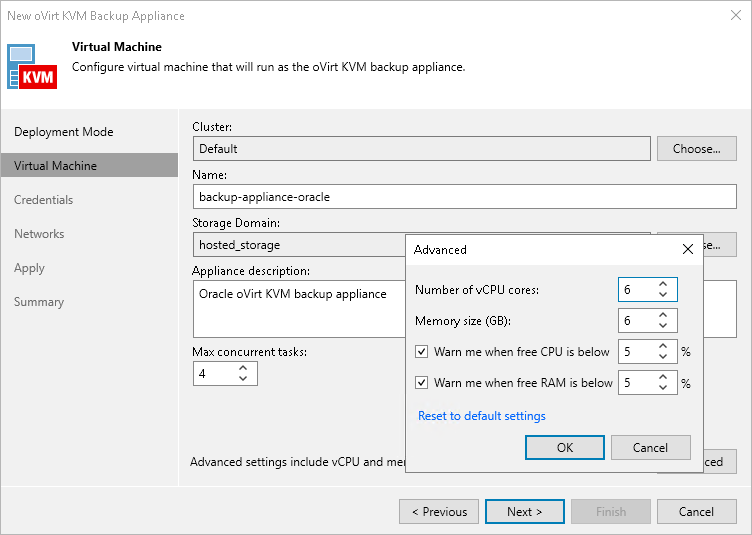The width and height of the screenshot is (752, 535).
Task: Click the Appliance description text area
Action: pyautogui.click(x=299, y=309)
